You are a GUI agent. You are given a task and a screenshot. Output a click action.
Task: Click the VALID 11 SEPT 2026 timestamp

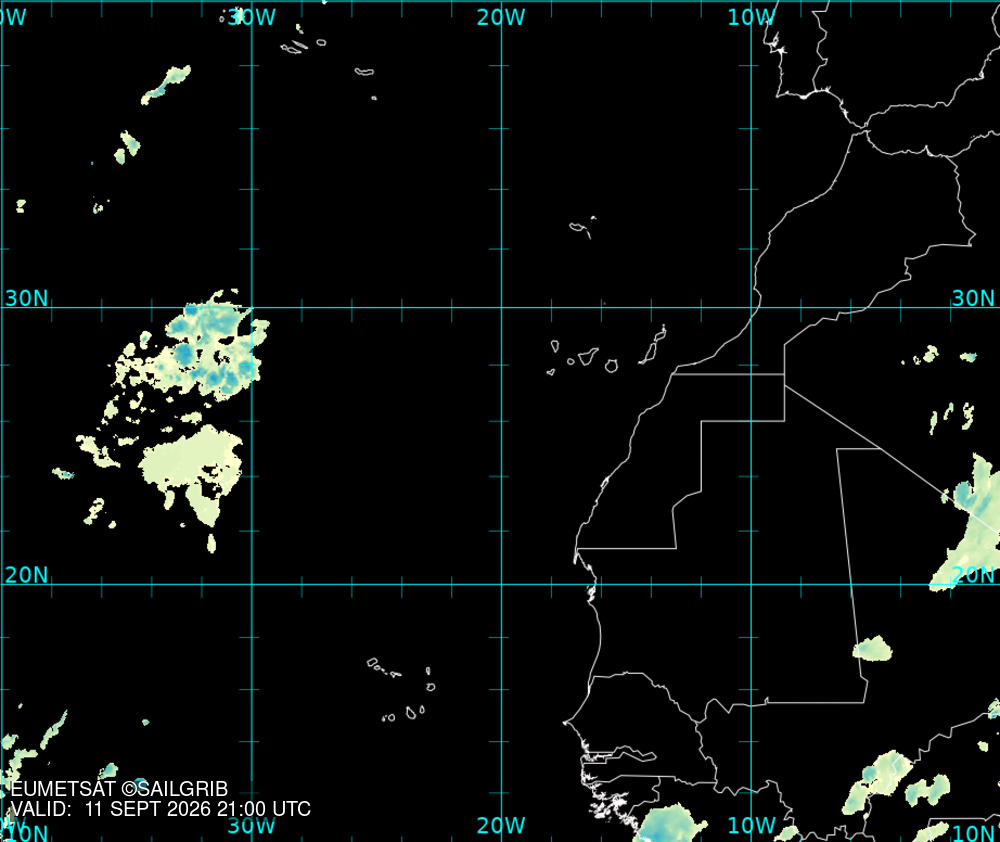[x=161, y=809]
